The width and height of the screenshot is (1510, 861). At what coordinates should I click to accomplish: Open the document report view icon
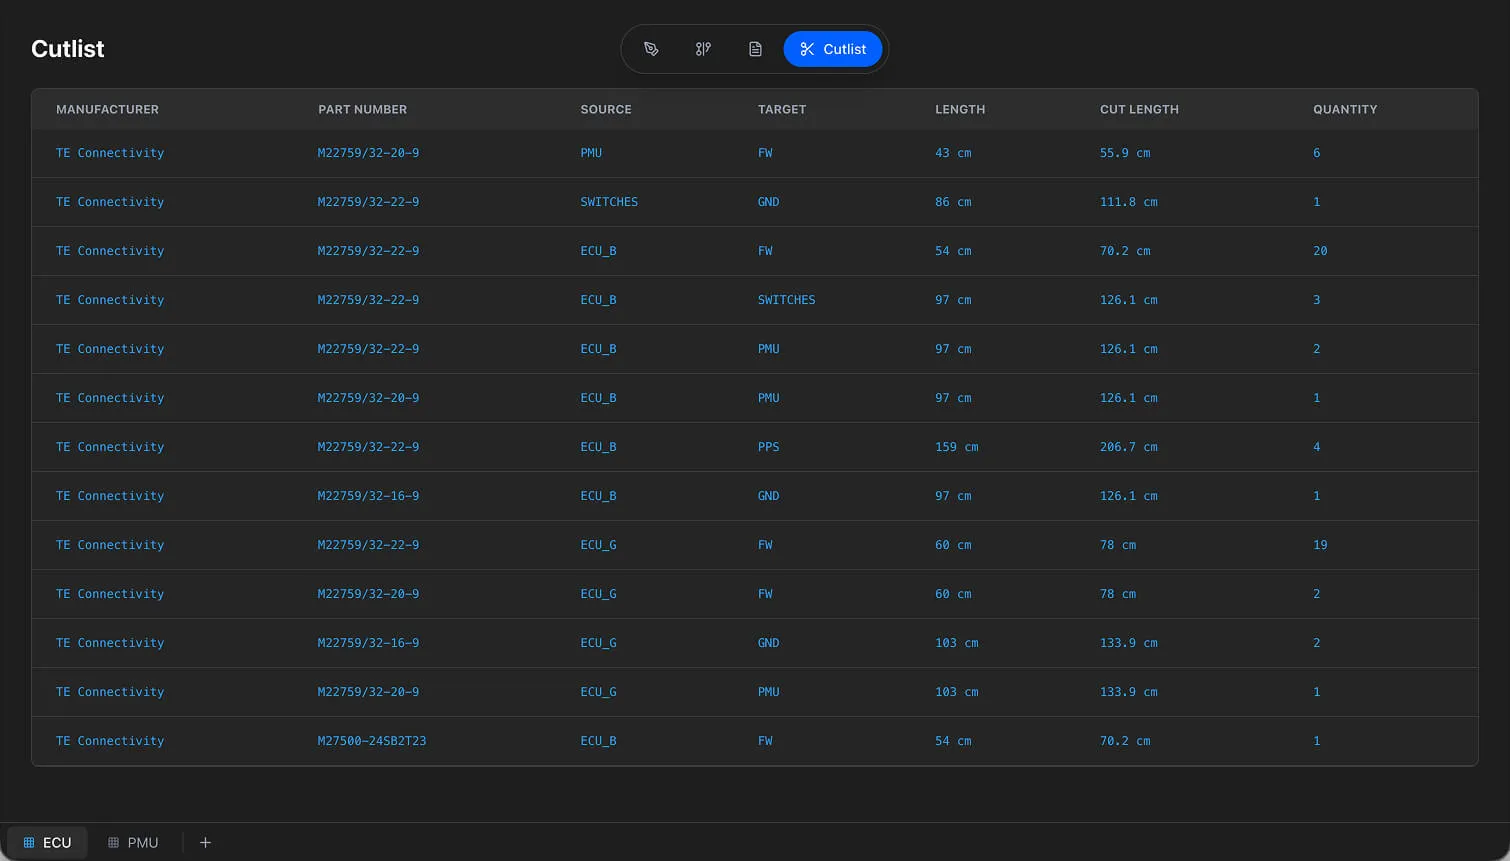tap(755, 48)
